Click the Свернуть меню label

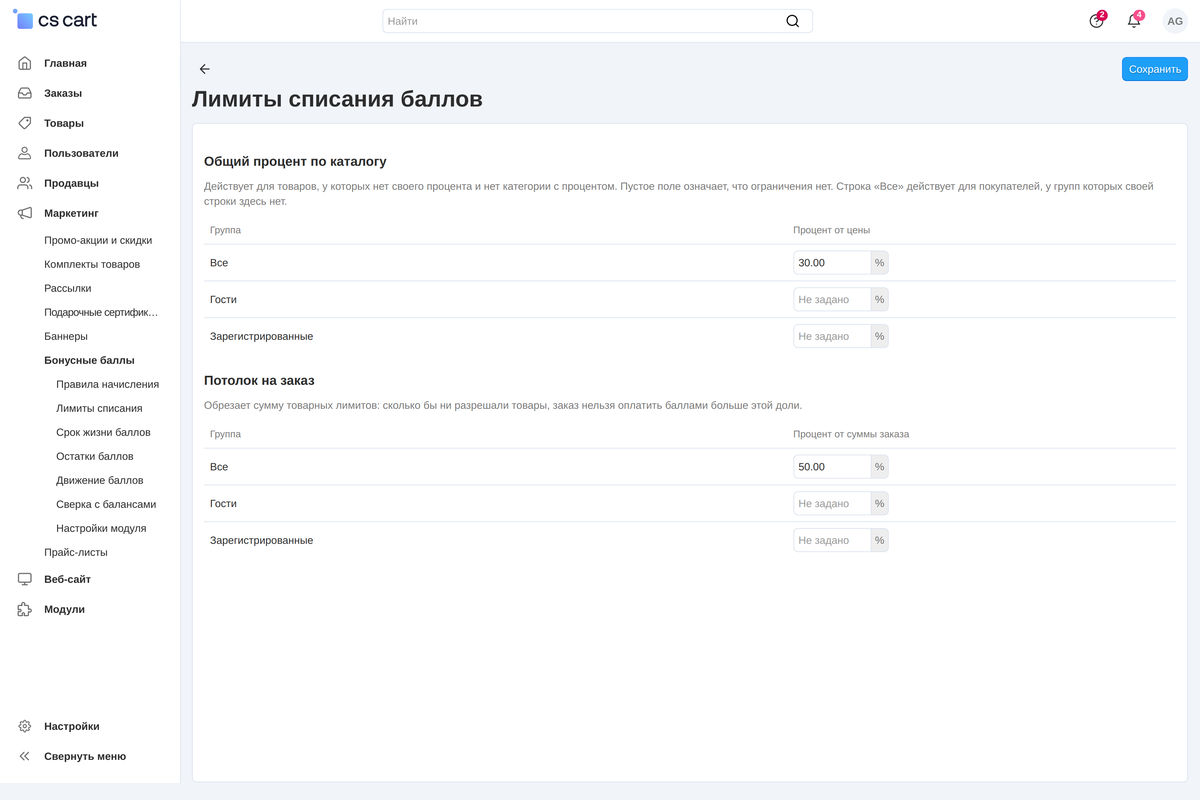[x=85, y=756]
